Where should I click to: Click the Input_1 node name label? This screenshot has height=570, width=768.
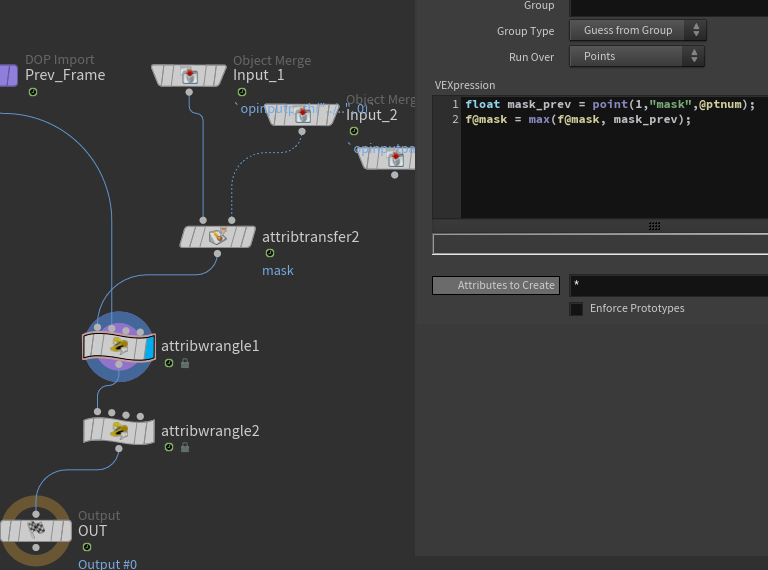259,75
